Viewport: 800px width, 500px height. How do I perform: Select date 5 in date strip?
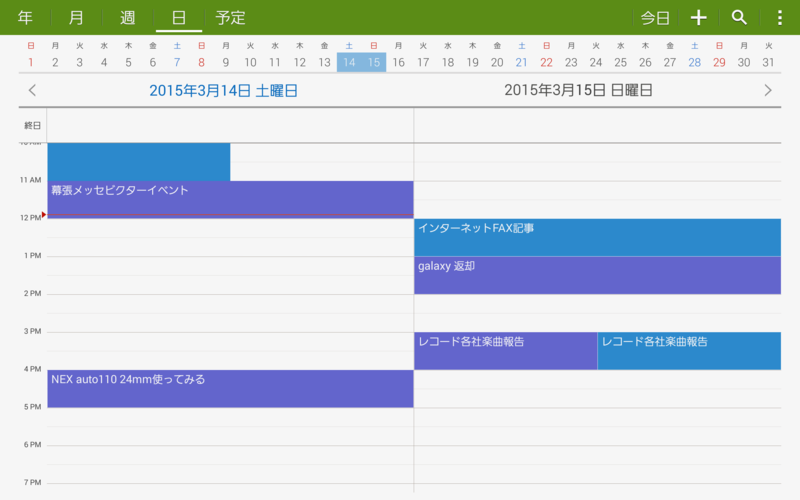point(129,62)
